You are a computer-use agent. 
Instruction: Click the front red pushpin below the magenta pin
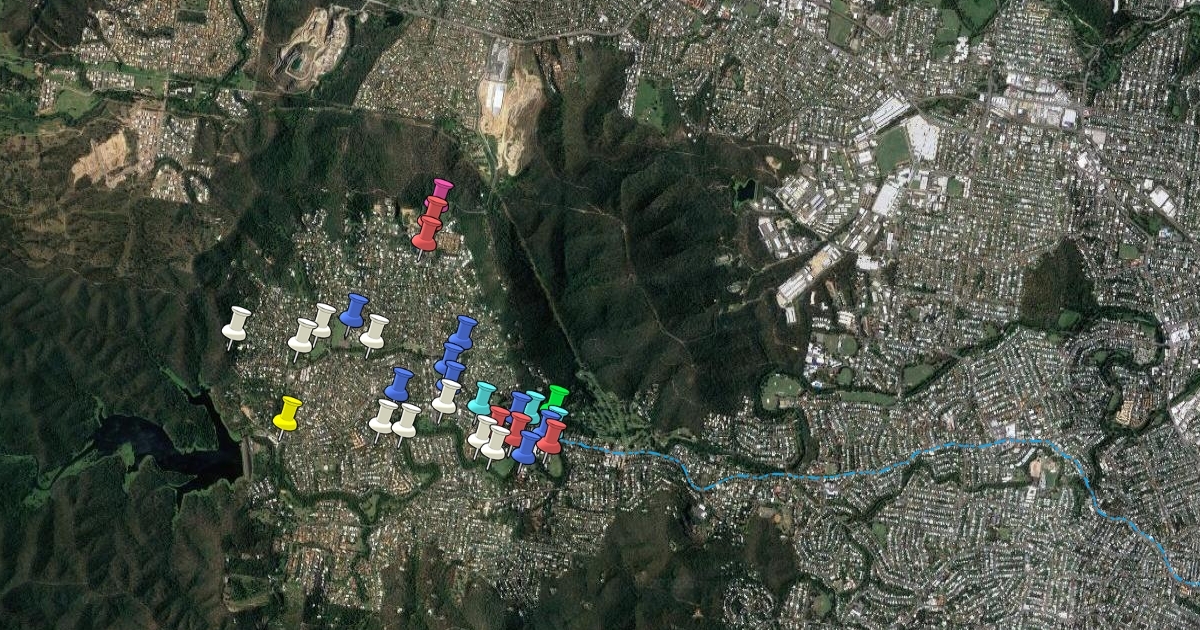coord(427,231)
